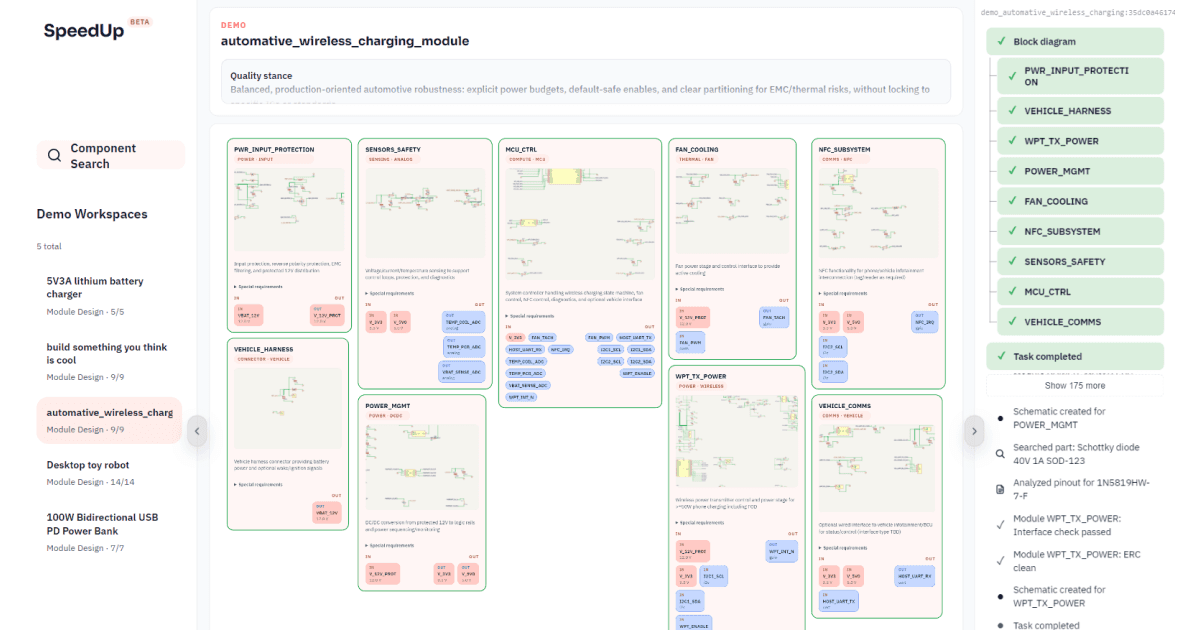
Task: Click the left collapse arrow button
Action: click(197, 431)
